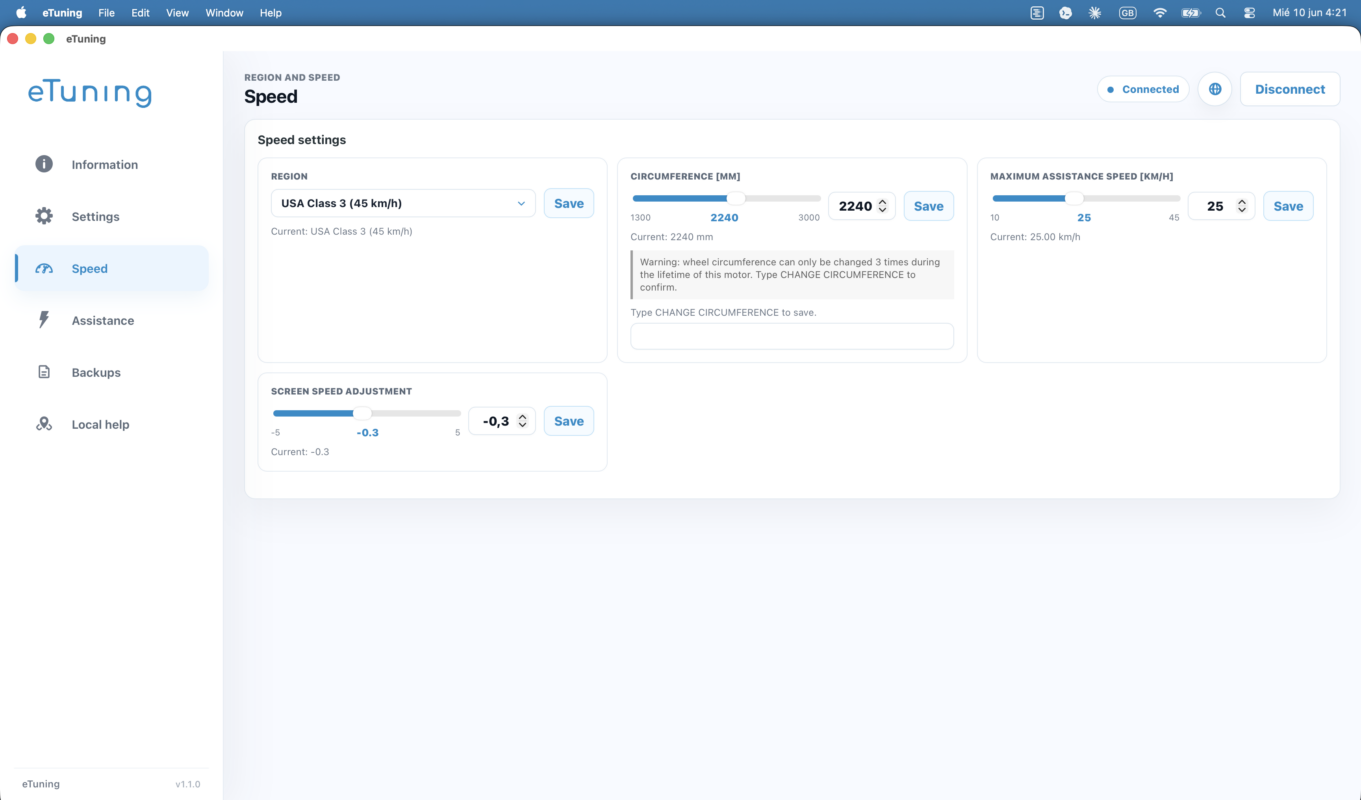Viewport: 1361px width, 800px height.
Task: Click the globe language icon
Action: (x=1215, y=89)
